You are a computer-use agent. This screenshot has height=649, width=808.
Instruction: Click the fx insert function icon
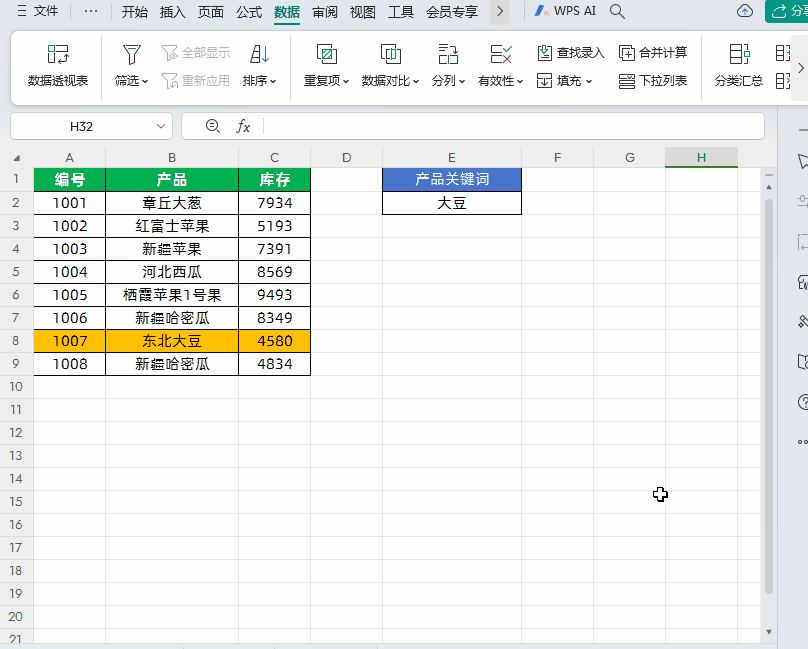click(243, 126)
